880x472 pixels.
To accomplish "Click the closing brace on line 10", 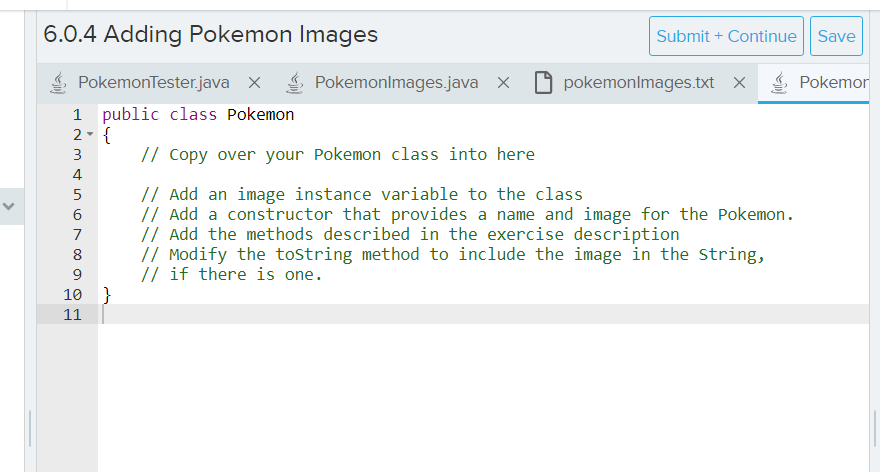I will coord(107,295).
